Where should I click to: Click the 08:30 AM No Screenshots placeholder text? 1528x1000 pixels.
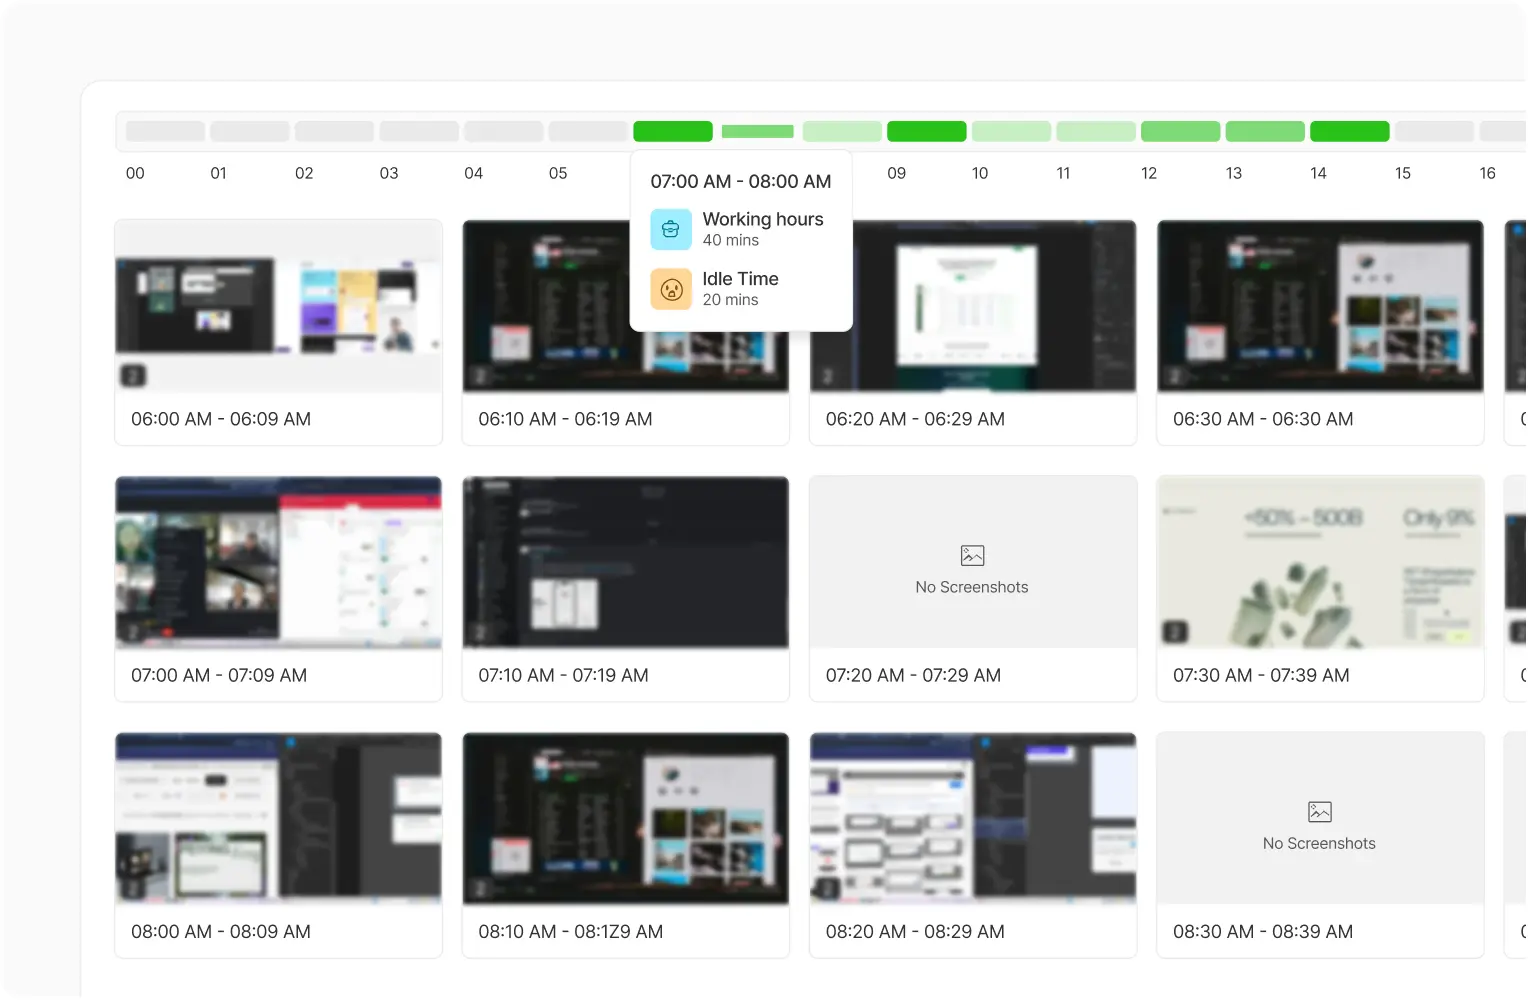pyautogui.click(x=1320, y=843)
